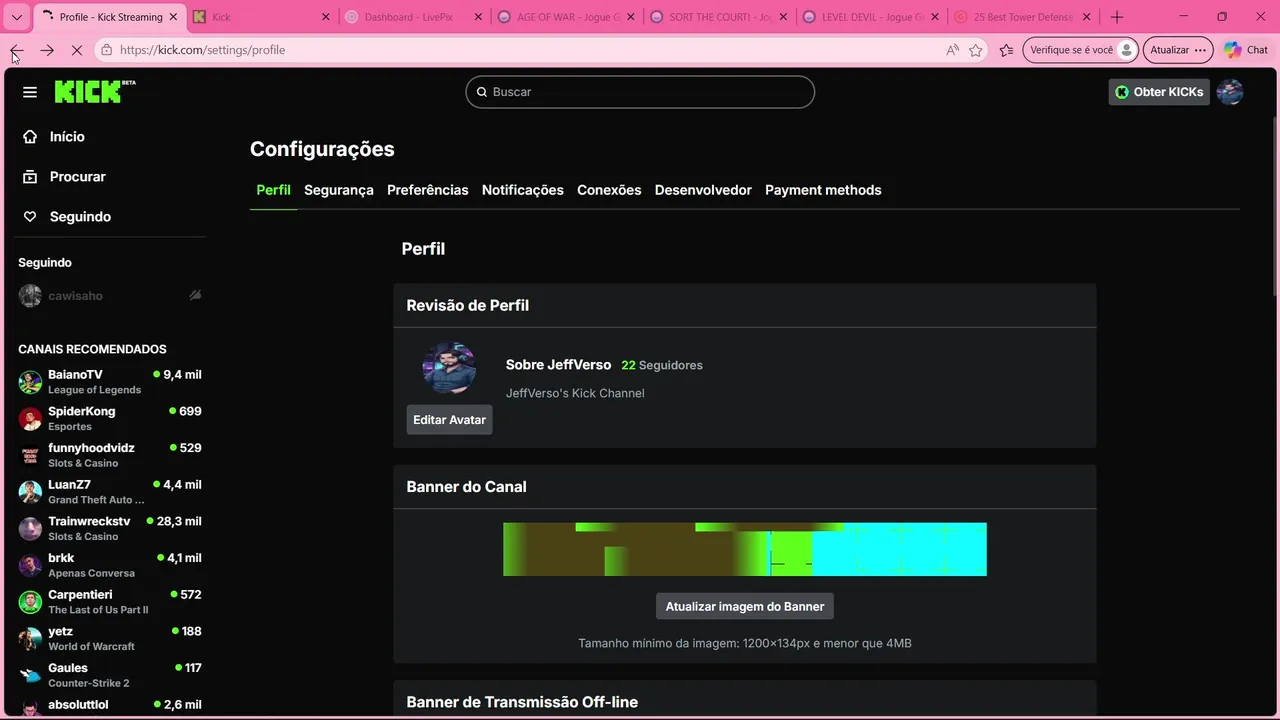The height and width of the screenshot is (720, 1280).
Task: Close the Dashboard - LivePix tab
Action: pos(478,17)
